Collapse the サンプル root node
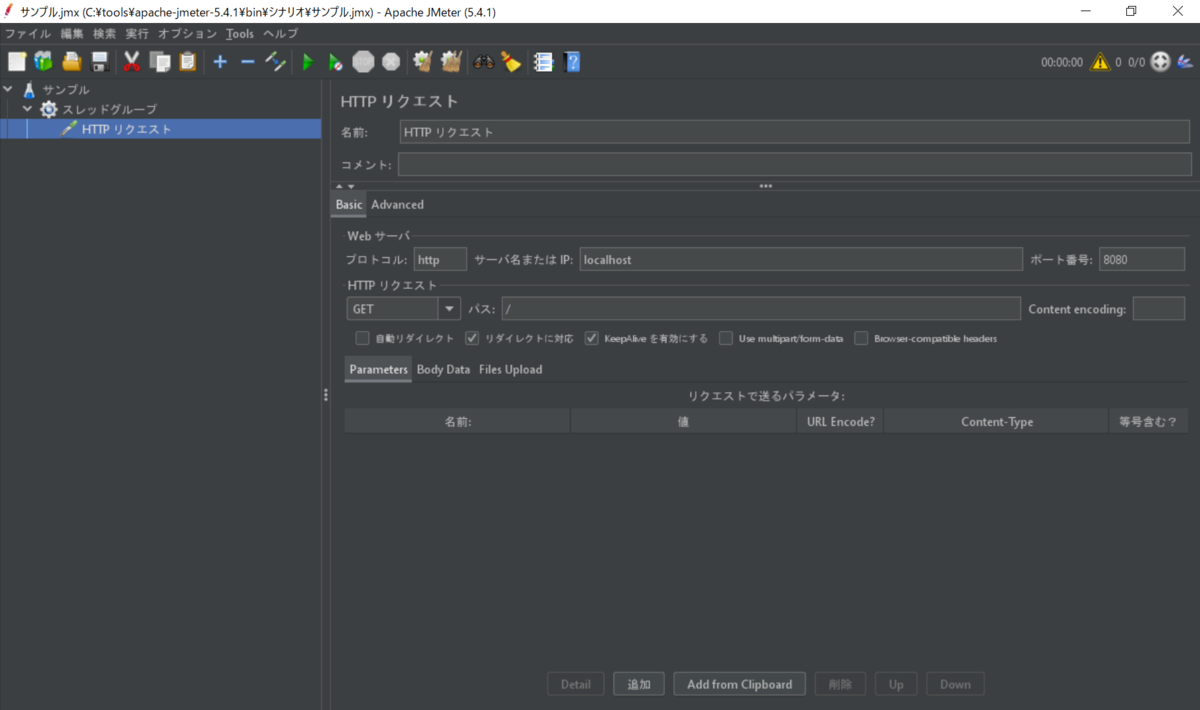 (10, 89)
